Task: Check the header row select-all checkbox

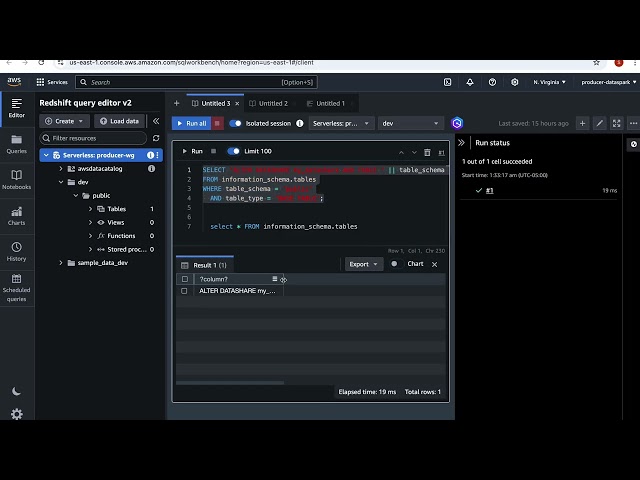Action: click(184, 279)
